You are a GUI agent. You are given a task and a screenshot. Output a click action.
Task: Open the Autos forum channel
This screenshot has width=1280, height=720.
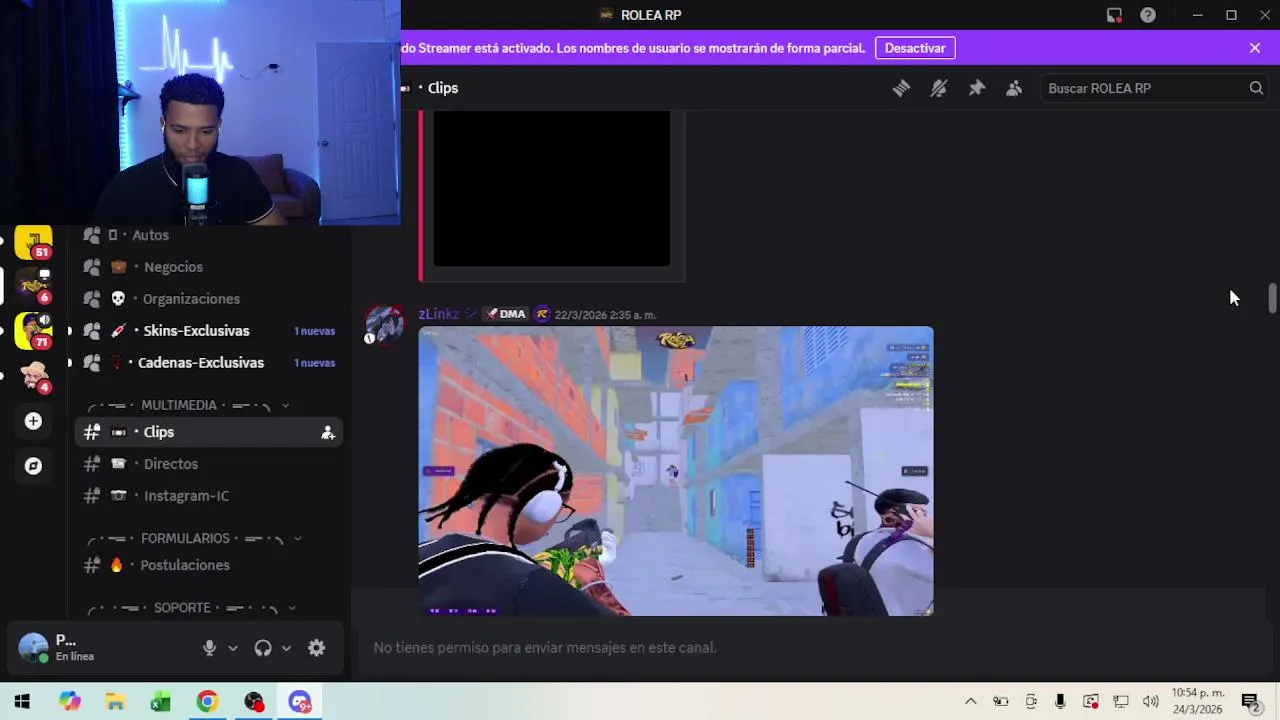click(x=210, y=235)
